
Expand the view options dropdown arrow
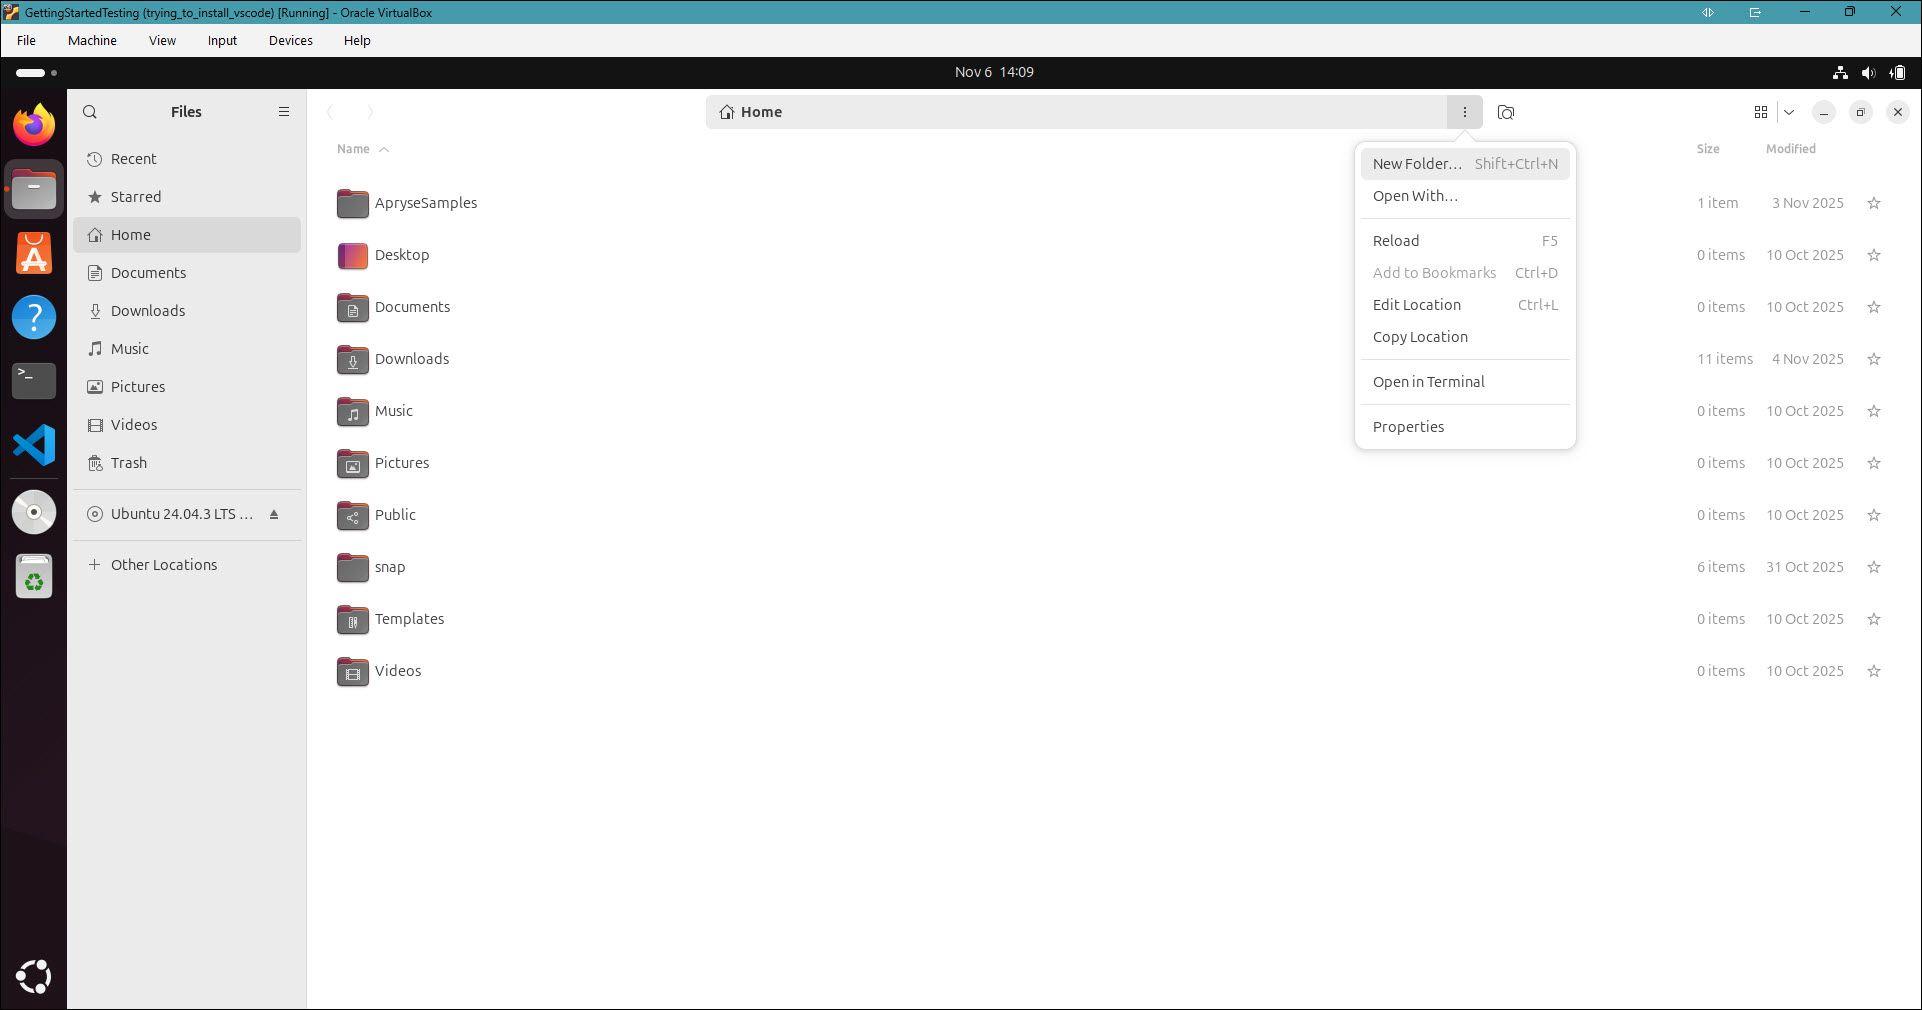pyautogui.click(x=1789, y=112)
